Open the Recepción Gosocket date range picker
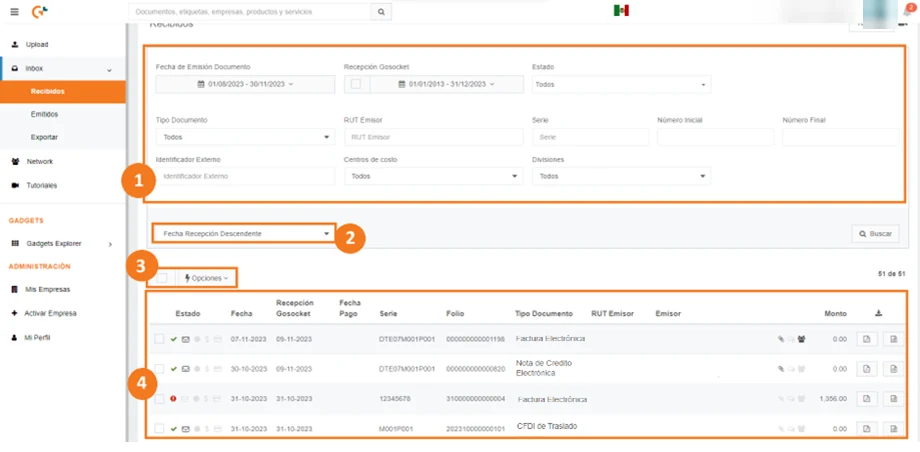The height and width of the screenshot is (452, 920). pos(447,85)
